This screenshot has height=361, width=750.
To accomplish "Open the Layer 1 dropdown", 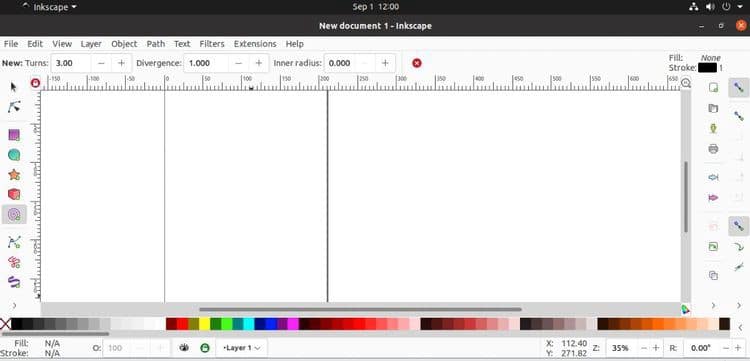I will (242, 348).
